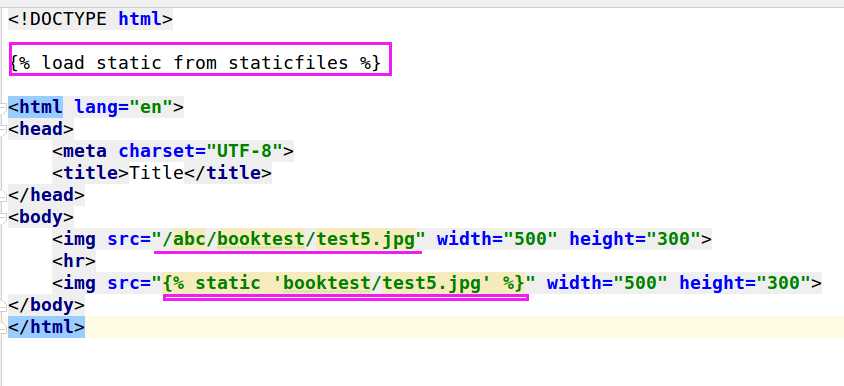Click the meta tag name
844x386 pixels.
coord(85,151)
